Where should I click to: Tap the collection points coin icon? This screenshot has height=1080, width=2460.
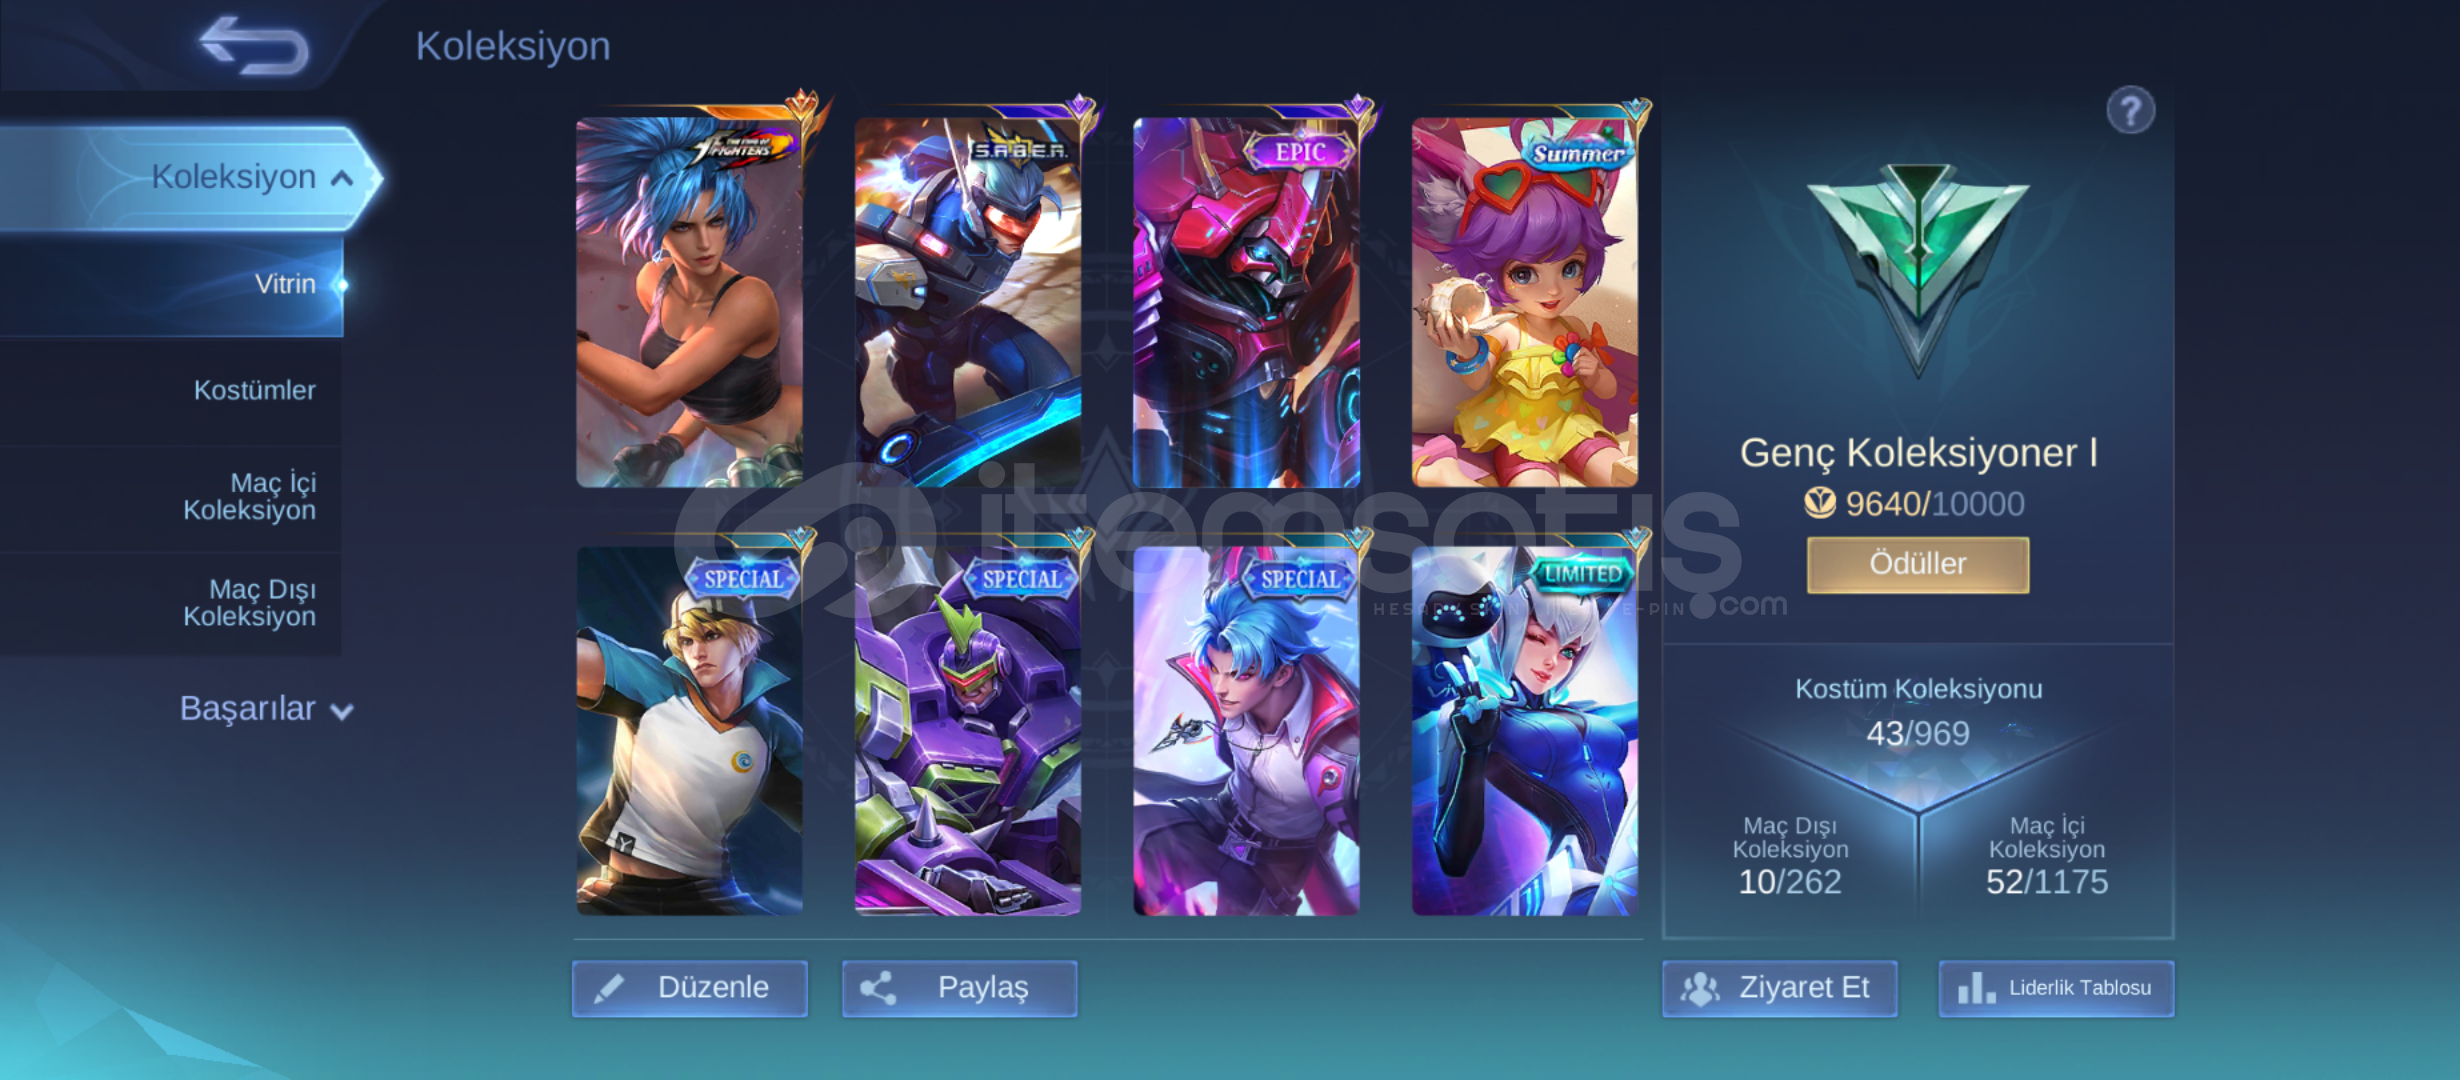pos(1819,503)
